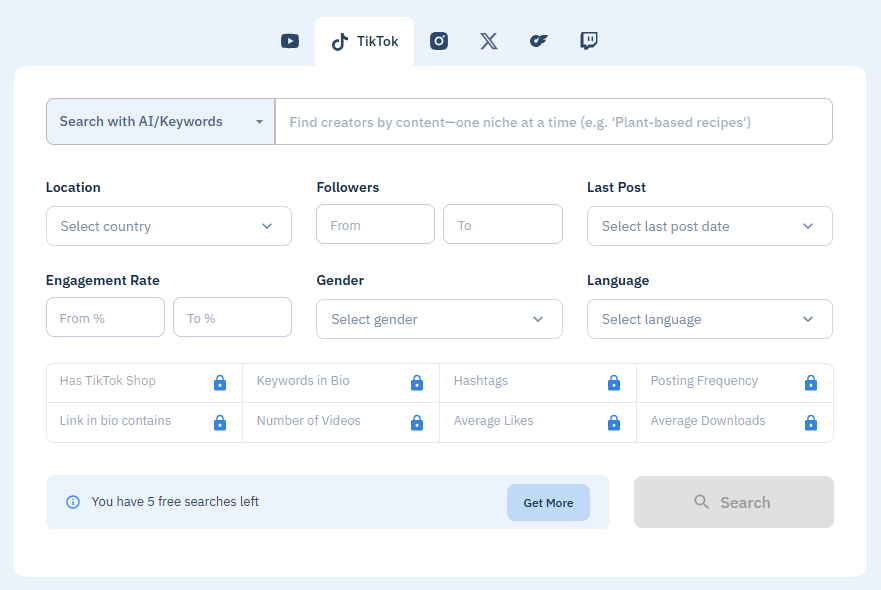Expand the Select gender dropdown
Screen dimensions: 881x590
point(439,319)
